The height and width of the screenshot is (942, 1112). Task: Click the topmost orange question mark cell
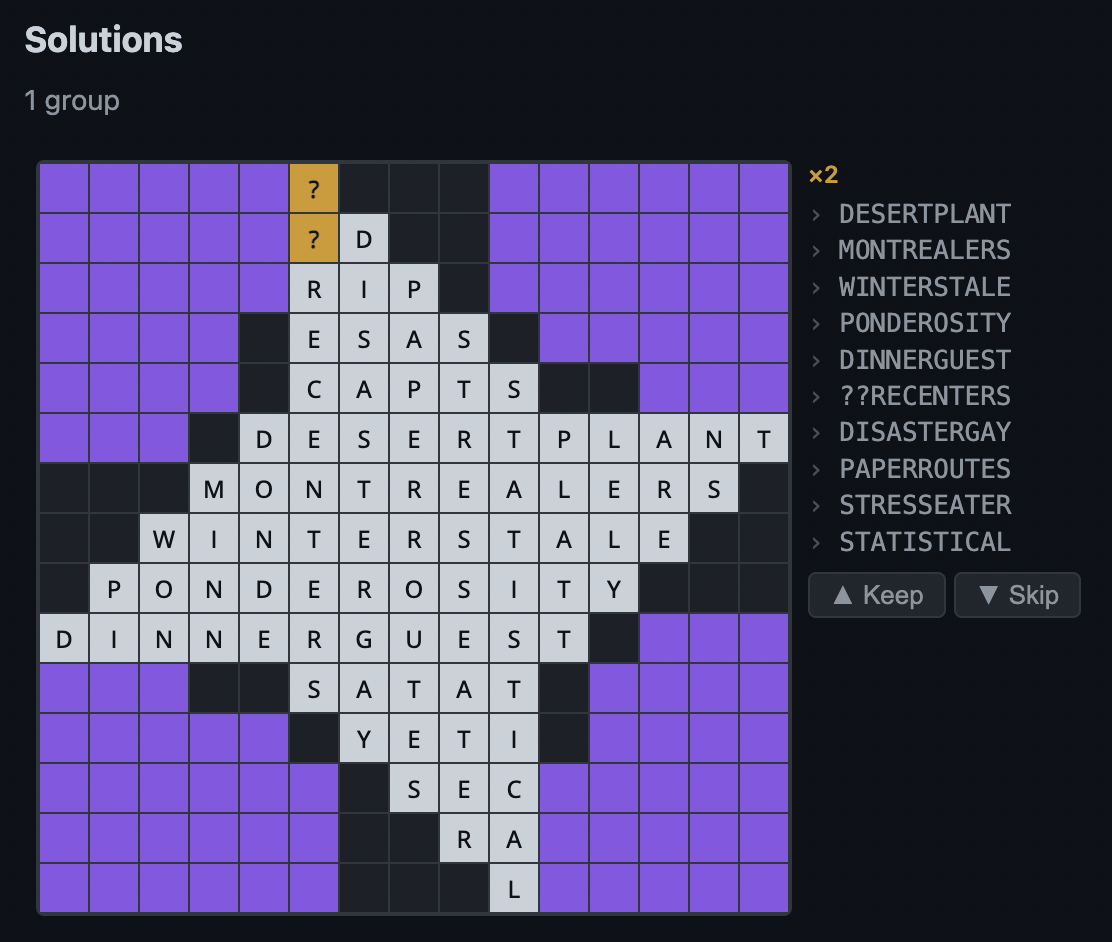pos(314,188)
